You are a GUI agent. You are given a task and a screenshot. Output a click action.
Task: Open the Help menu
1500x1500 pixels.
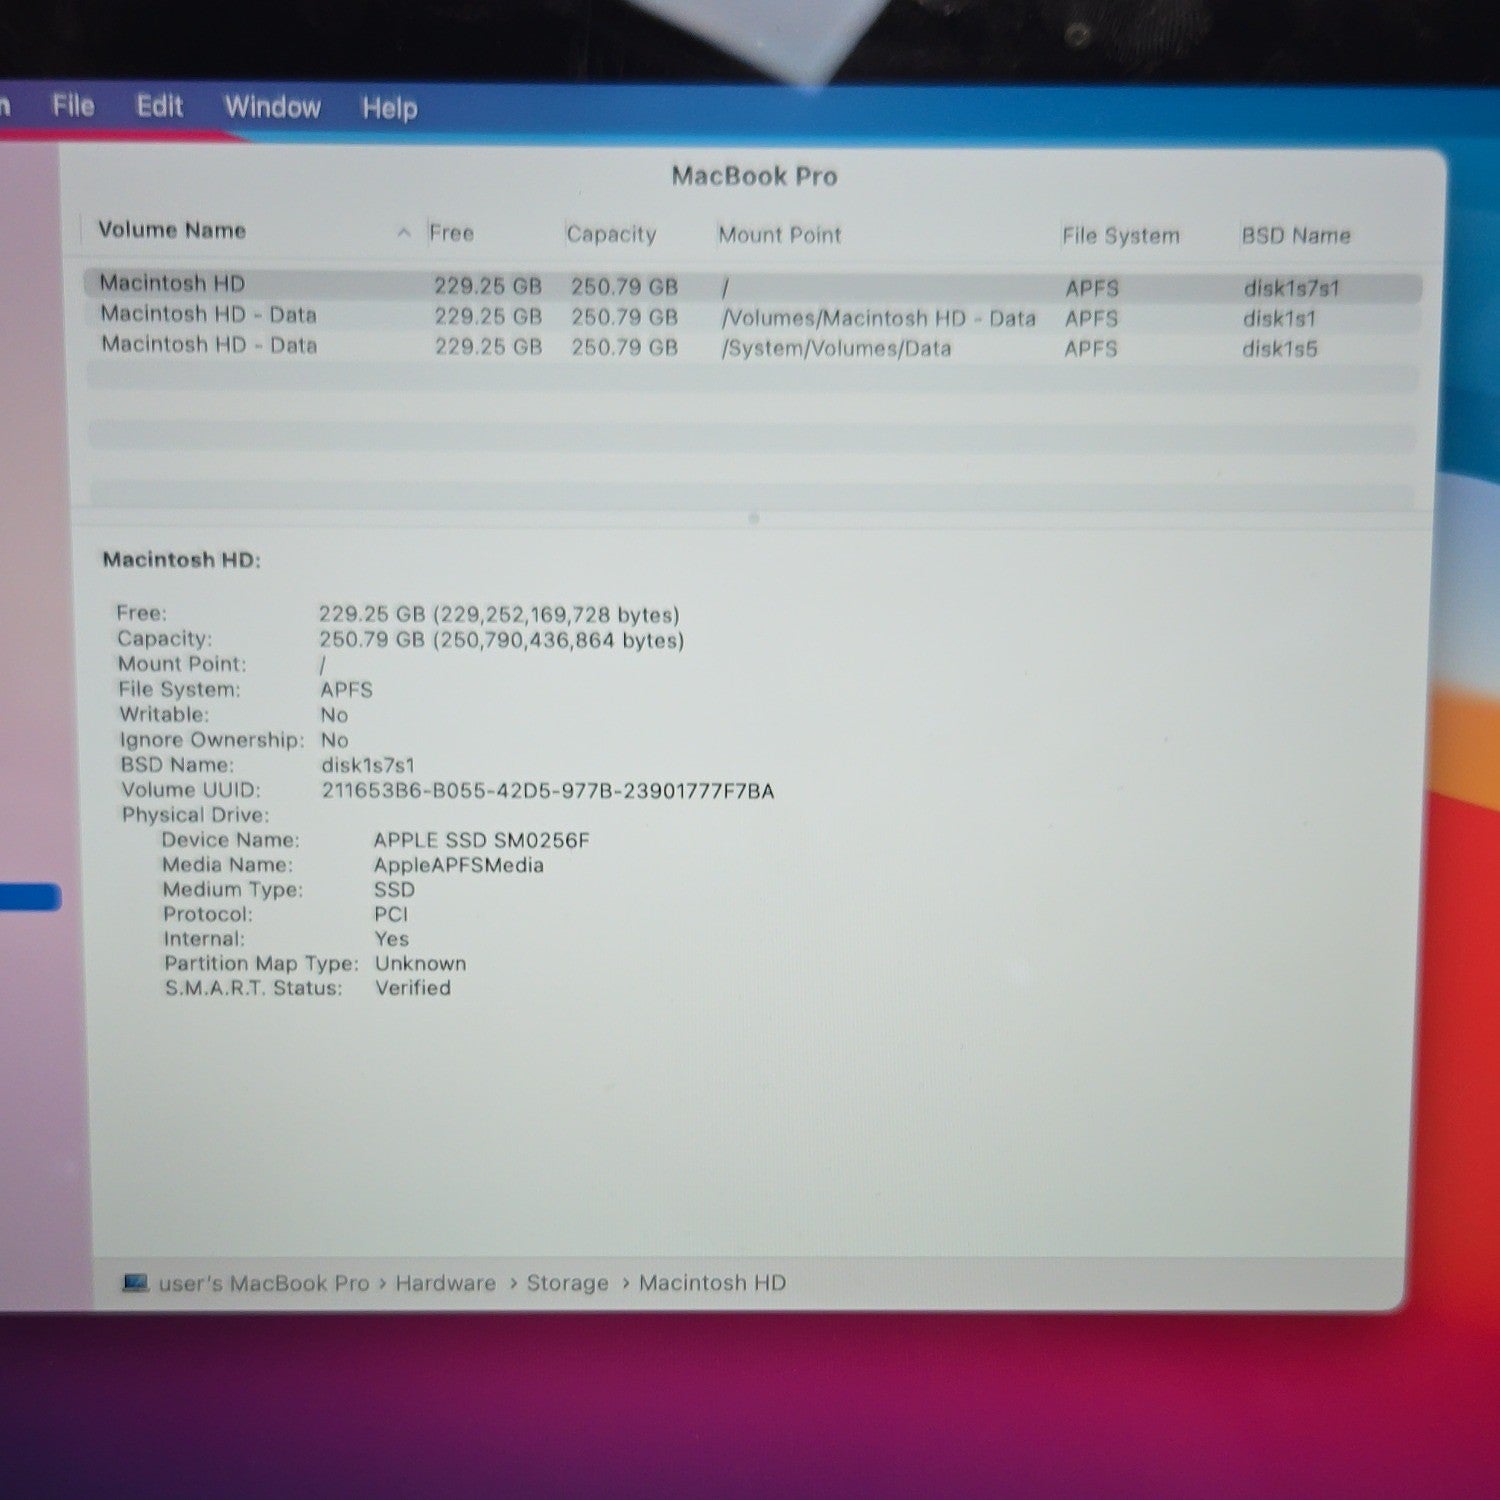click(x=389, y=108)
